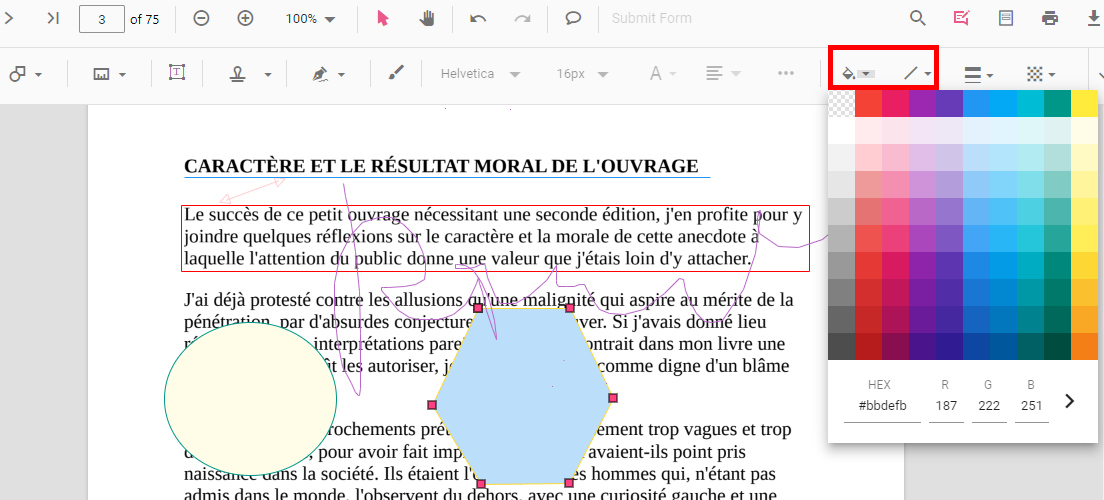The image size is (1104, 500).
Task: Select the cream ellipse annotation
Action: click(251, 399)
